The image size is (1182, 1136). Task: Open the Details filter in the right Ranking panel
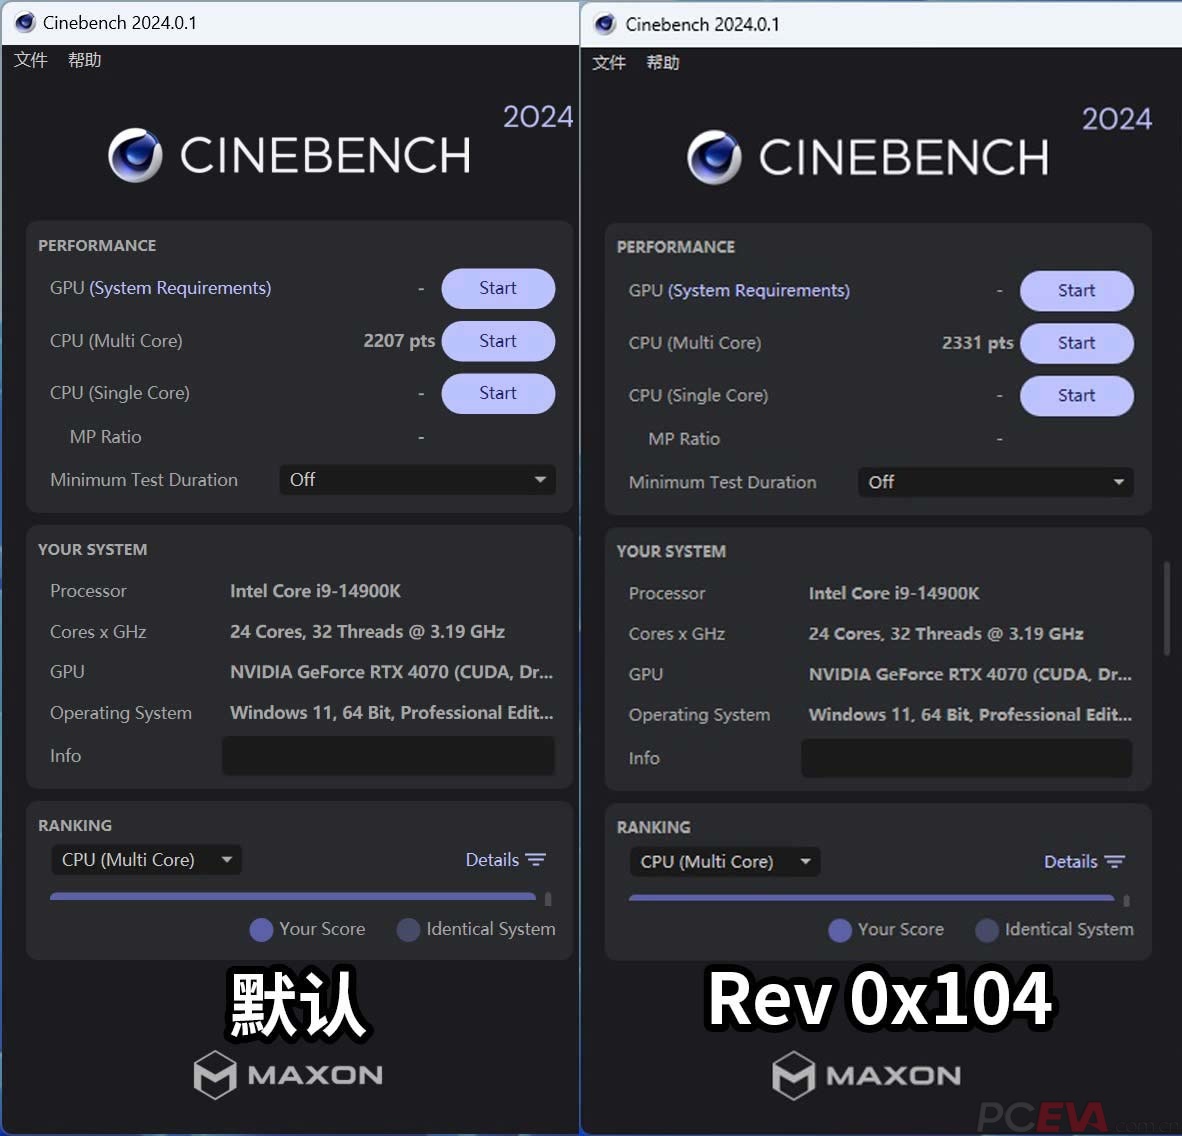click(1084, 861)
